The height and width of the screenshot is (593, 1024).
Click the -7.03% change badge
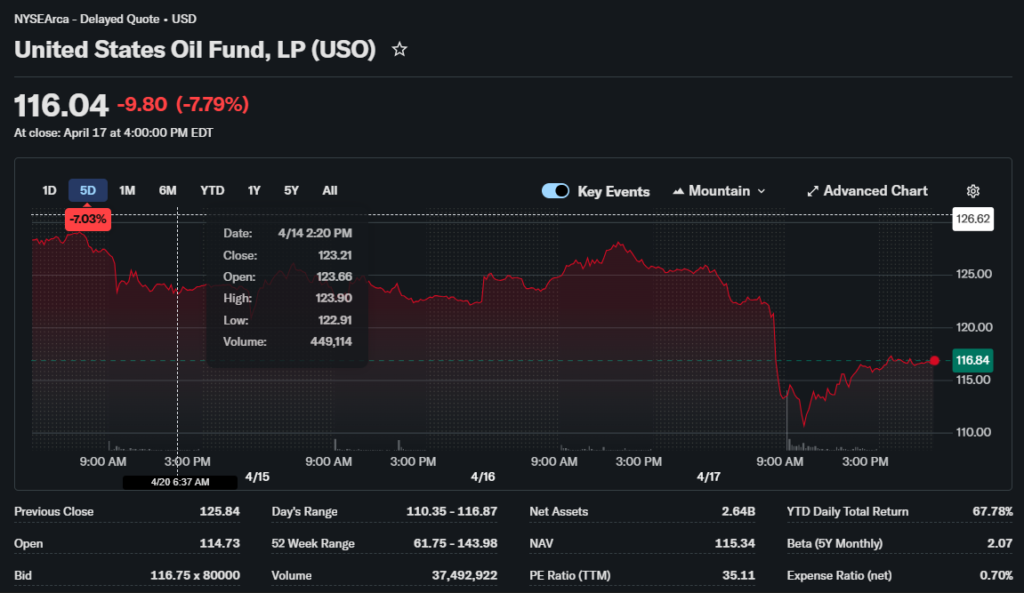pos(87,219)
